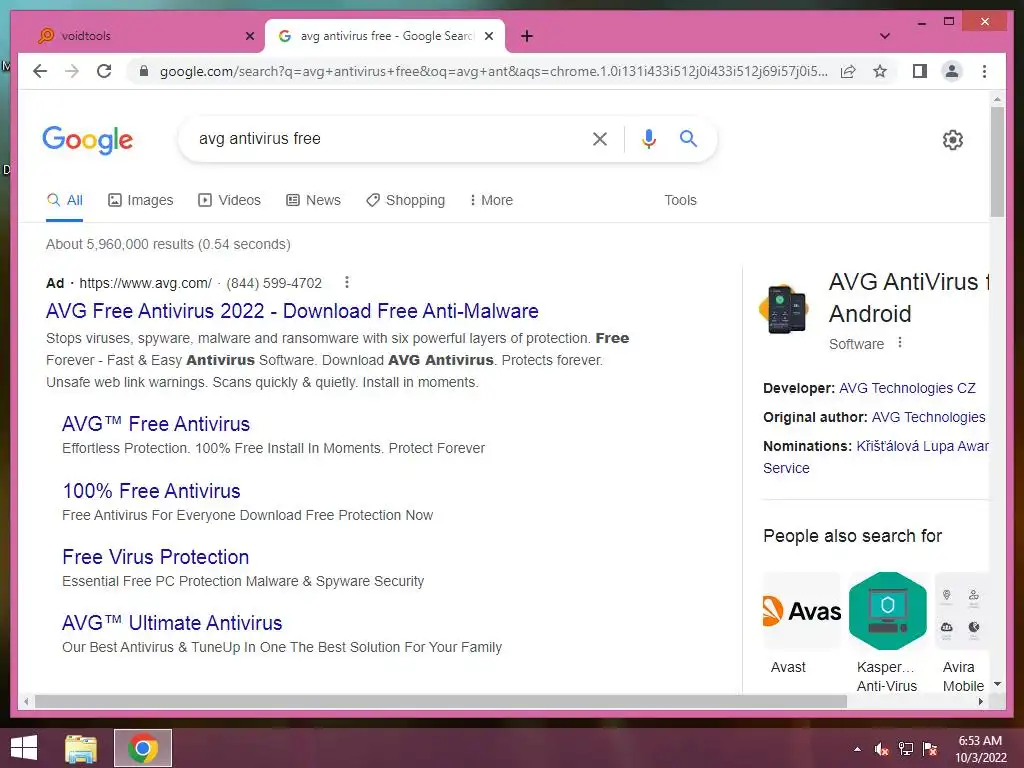View site info via the padlock icon

tap(144, 71)
